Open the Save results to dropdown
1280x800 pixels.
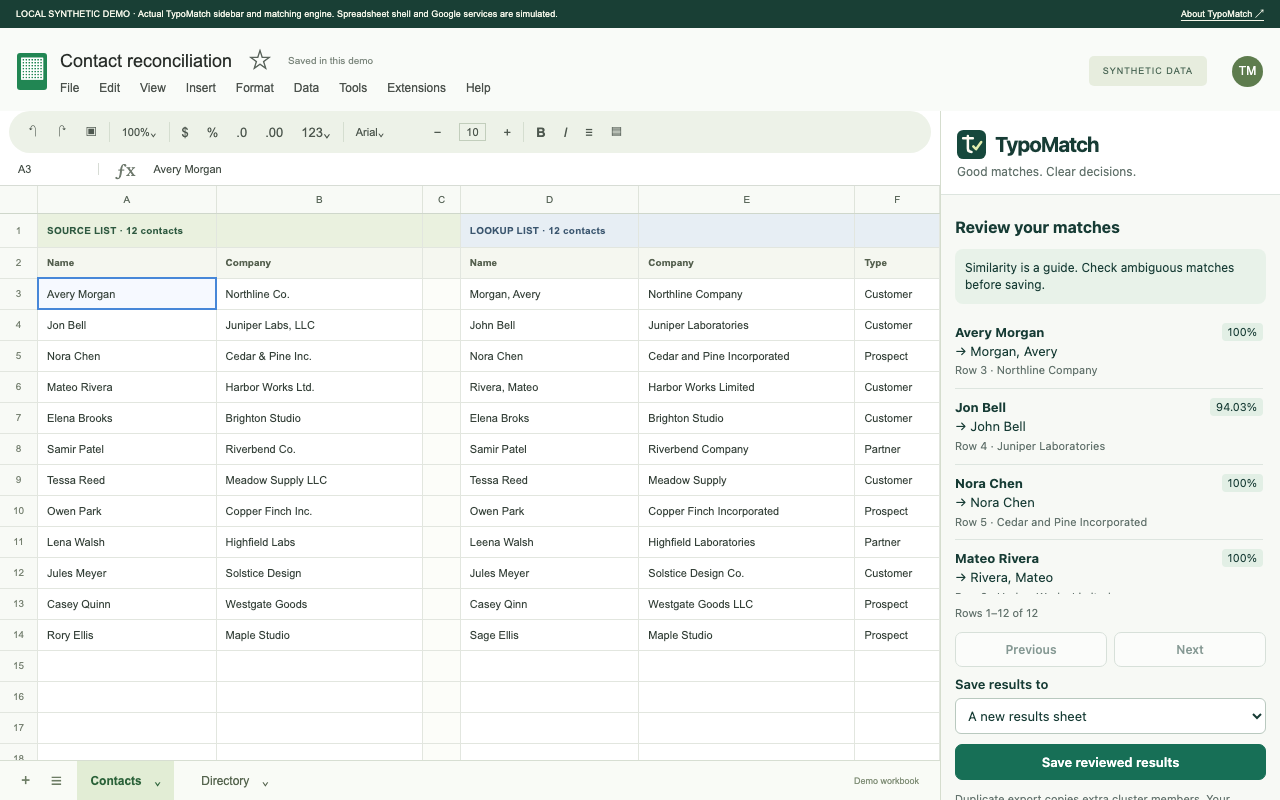tap(1110, 716)
